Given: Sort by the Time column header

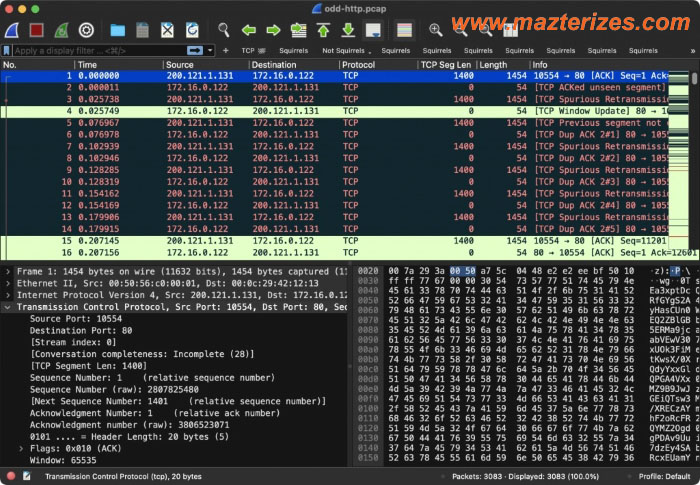Looking at the screenshot, I should point(118,65).
